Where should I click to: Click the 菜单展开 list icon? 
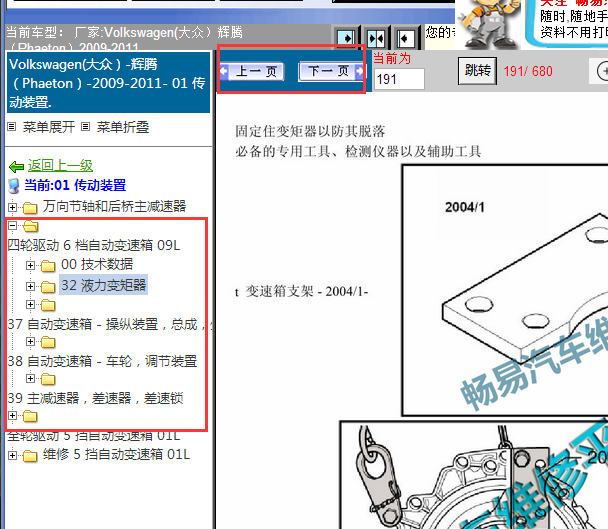[x=12, y=127]
